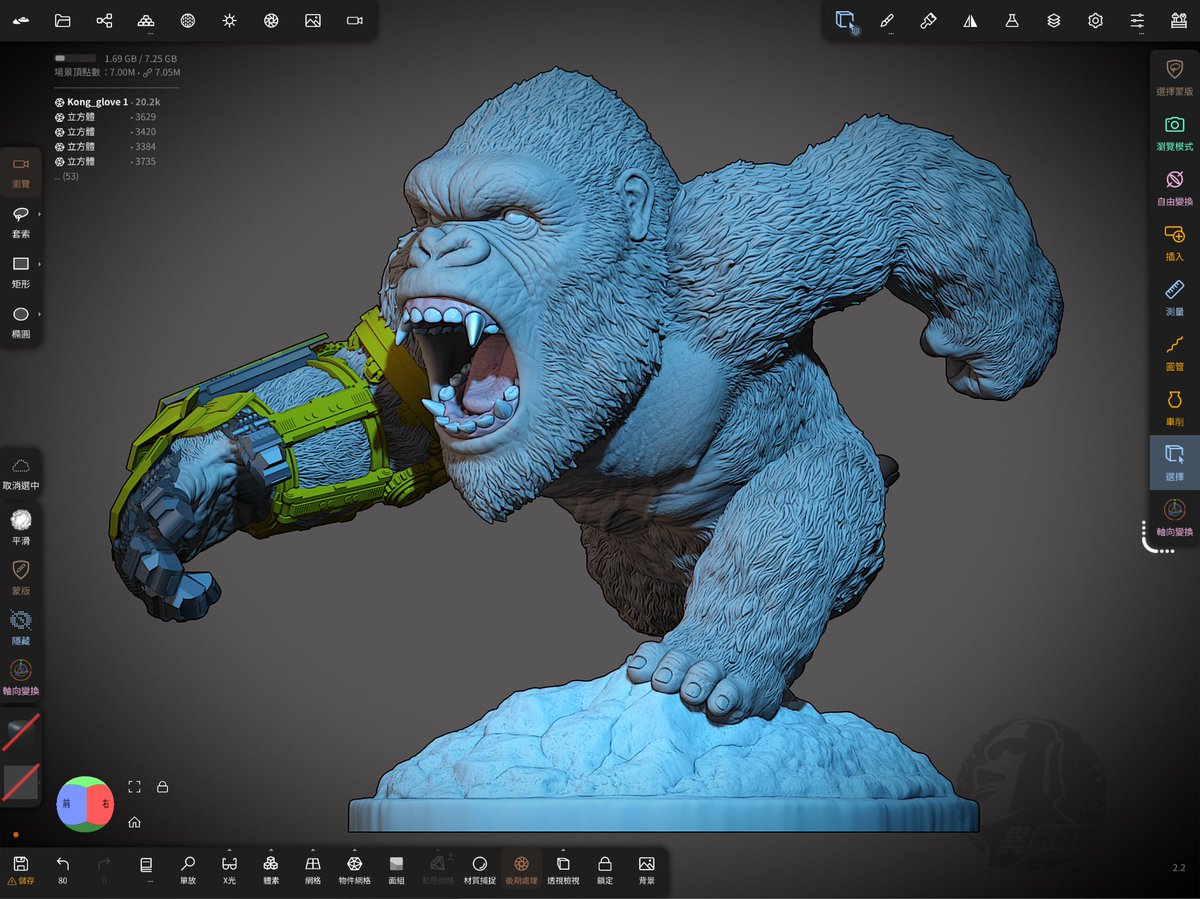
Task: Choose the 瀏覽 view camera mode on left
Action: click(x=21, y=172)
